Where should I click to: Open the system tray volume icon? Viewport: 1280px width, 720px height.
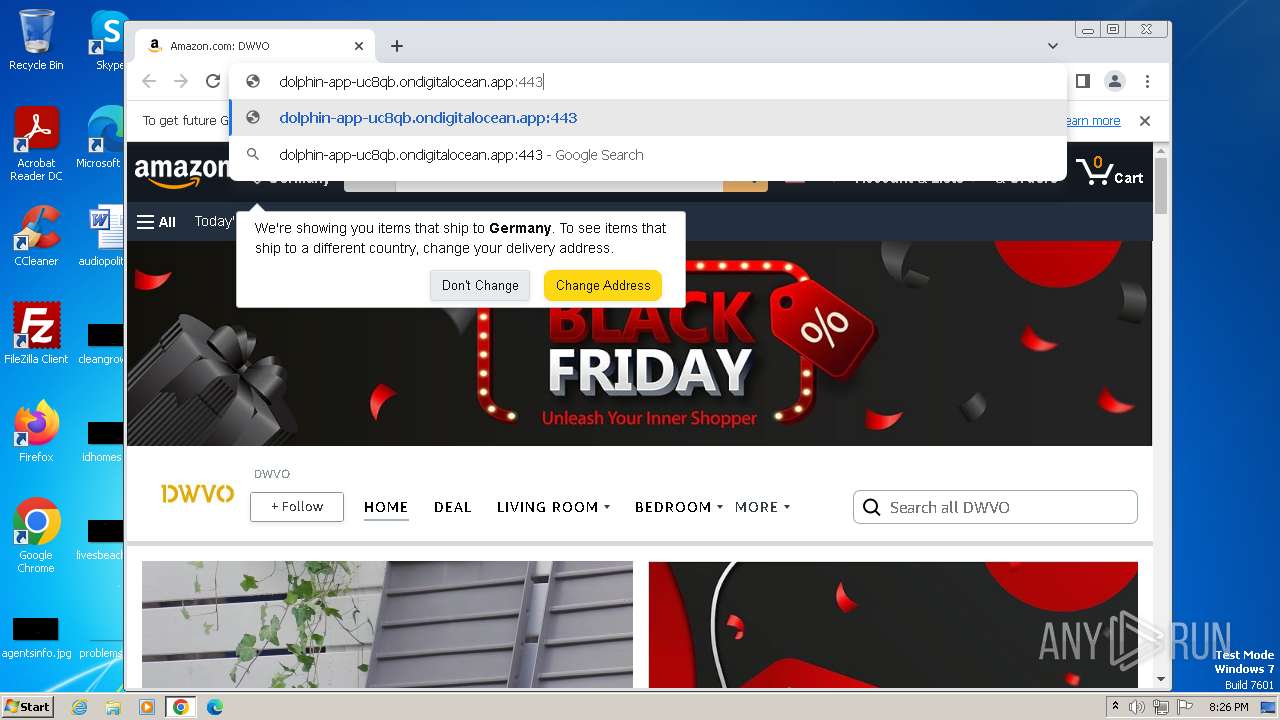click(1137, 707)
